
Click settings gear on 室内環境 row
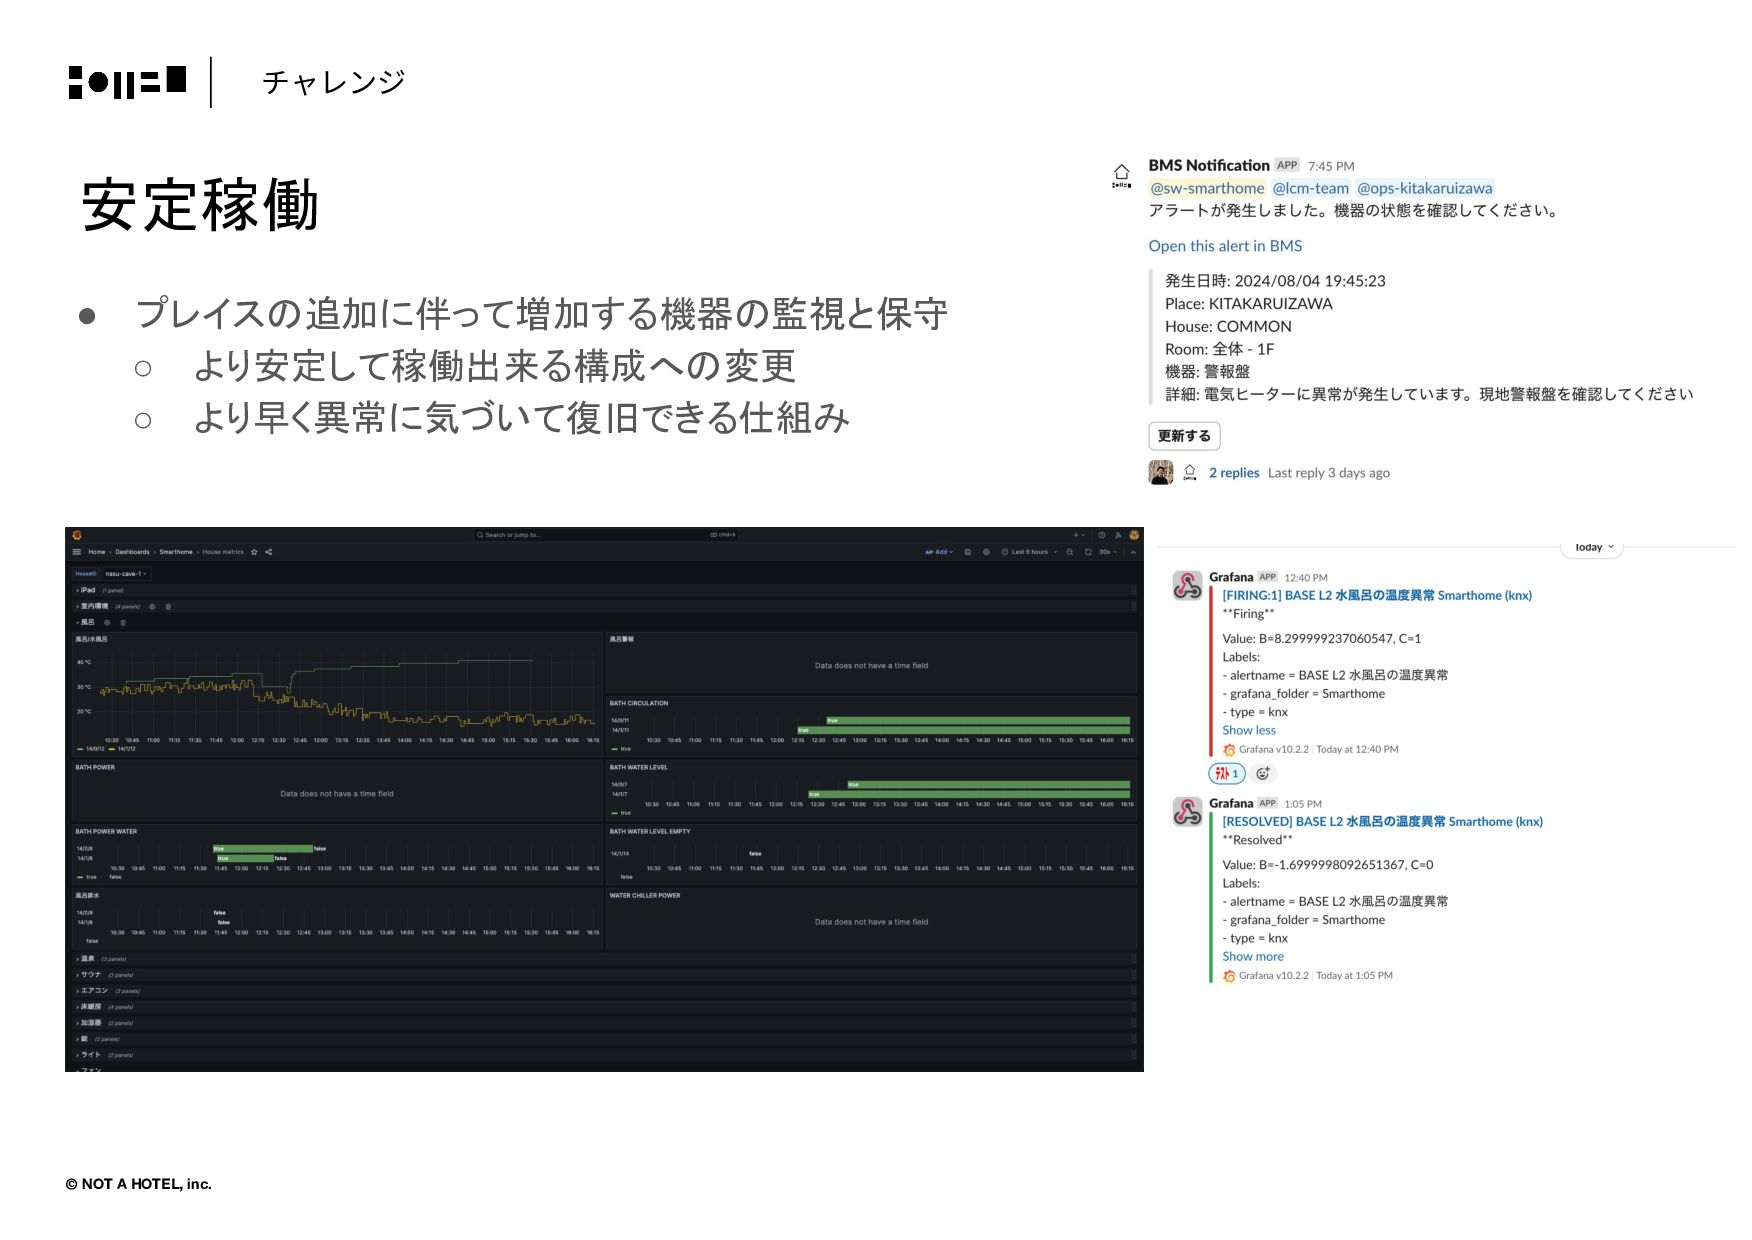point(152,606)
